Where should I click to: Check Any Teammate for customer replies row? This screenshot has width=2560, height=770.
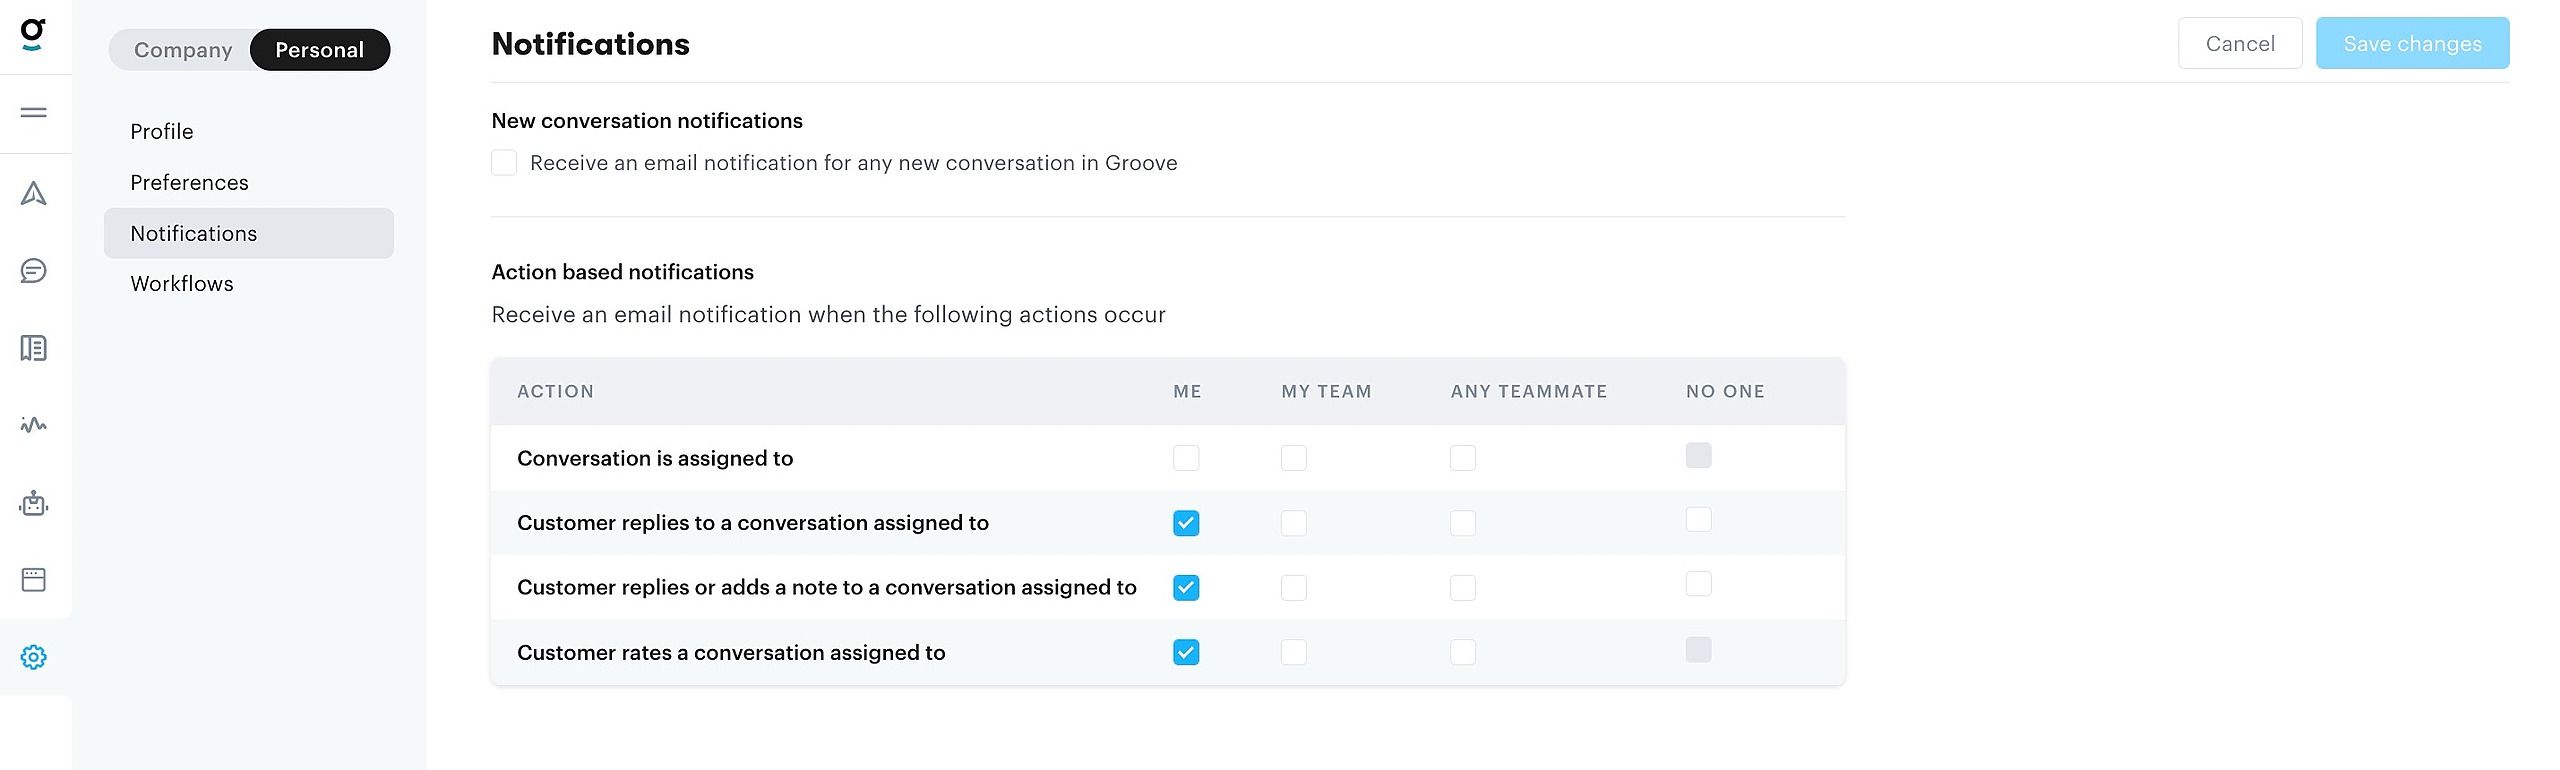click(1462, 523)
